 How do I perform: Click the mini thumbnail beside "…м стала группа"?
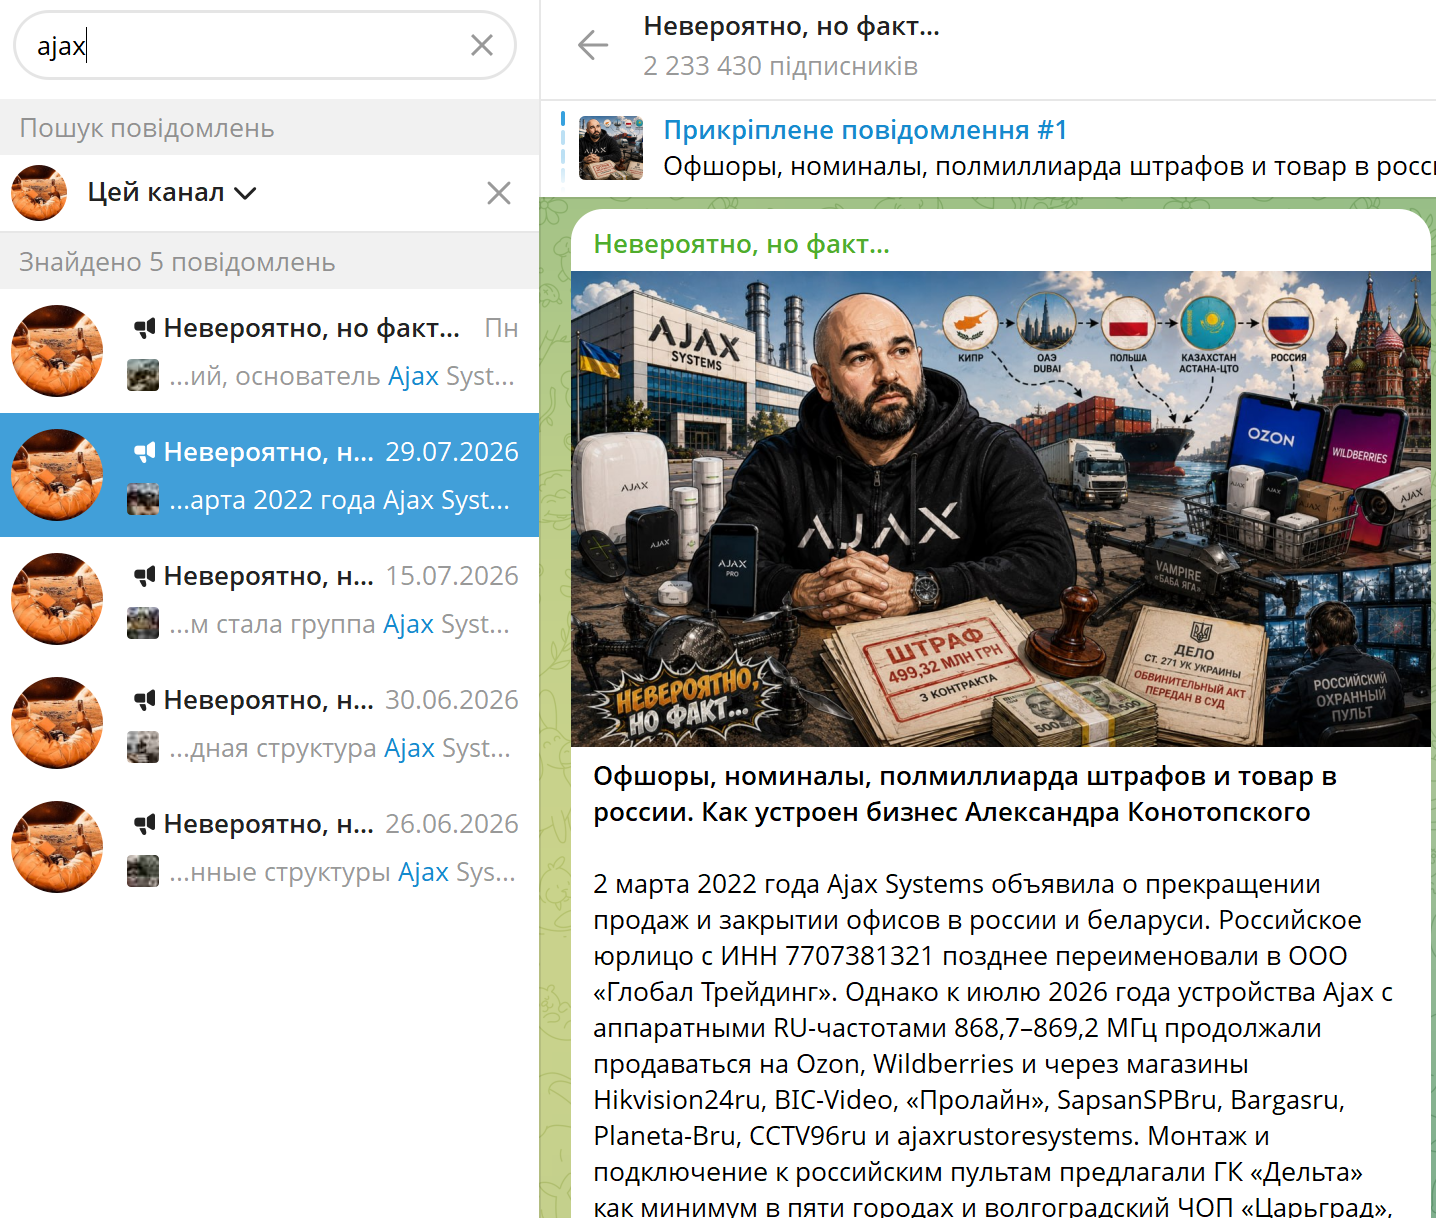[143, 623]
